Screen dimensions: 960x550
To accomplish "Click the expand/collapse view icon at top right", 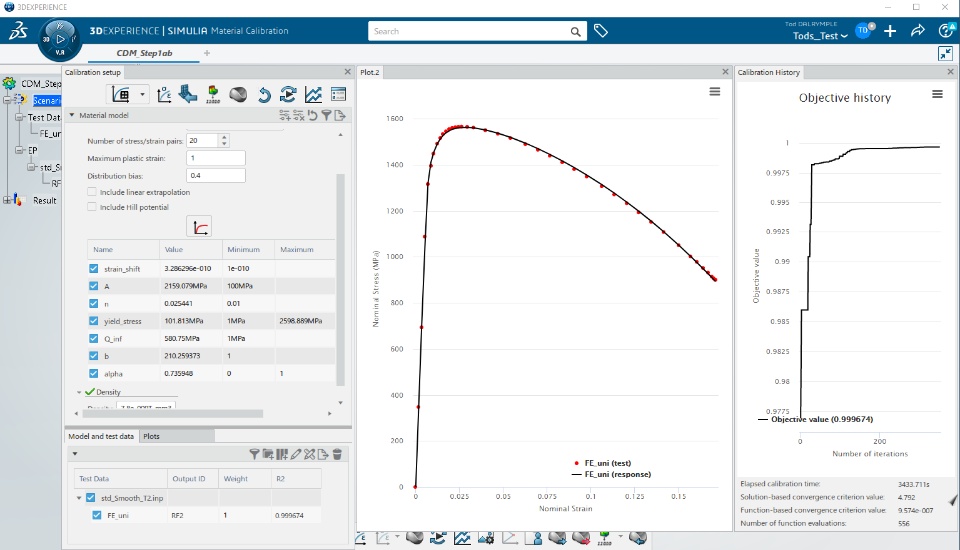I will [945, 54].
